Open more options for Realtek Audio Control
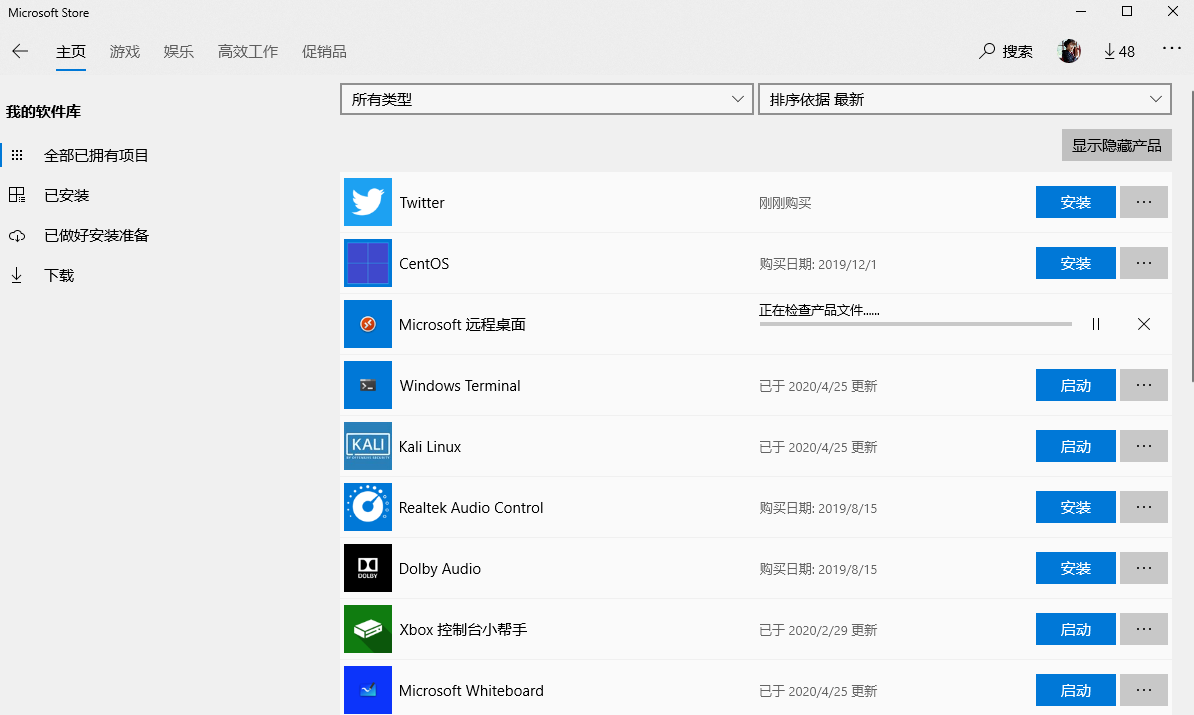This screenshot has width=1194, height=715. pos(1144,506)
